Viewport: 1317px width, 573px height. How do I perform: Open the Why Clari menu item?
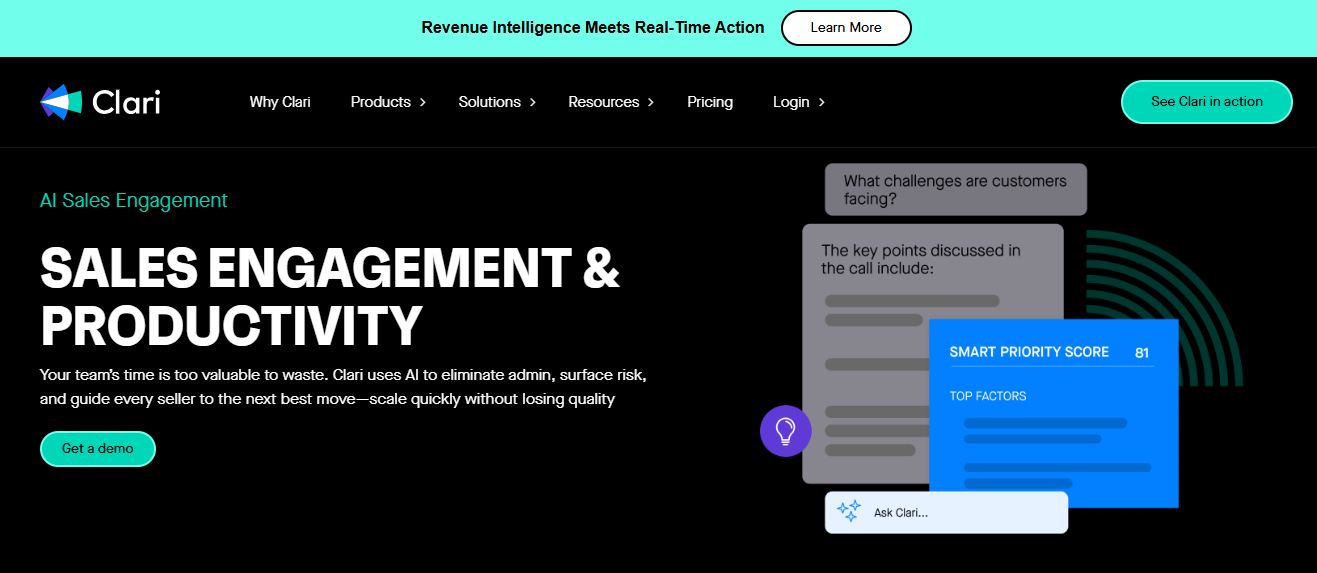(280, 102)
